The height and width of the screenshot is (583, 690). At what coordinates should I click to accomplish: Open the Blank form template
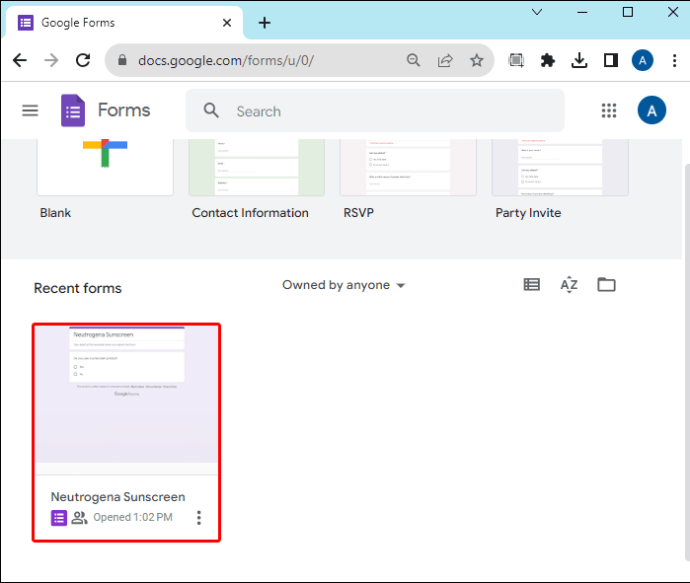105,167
